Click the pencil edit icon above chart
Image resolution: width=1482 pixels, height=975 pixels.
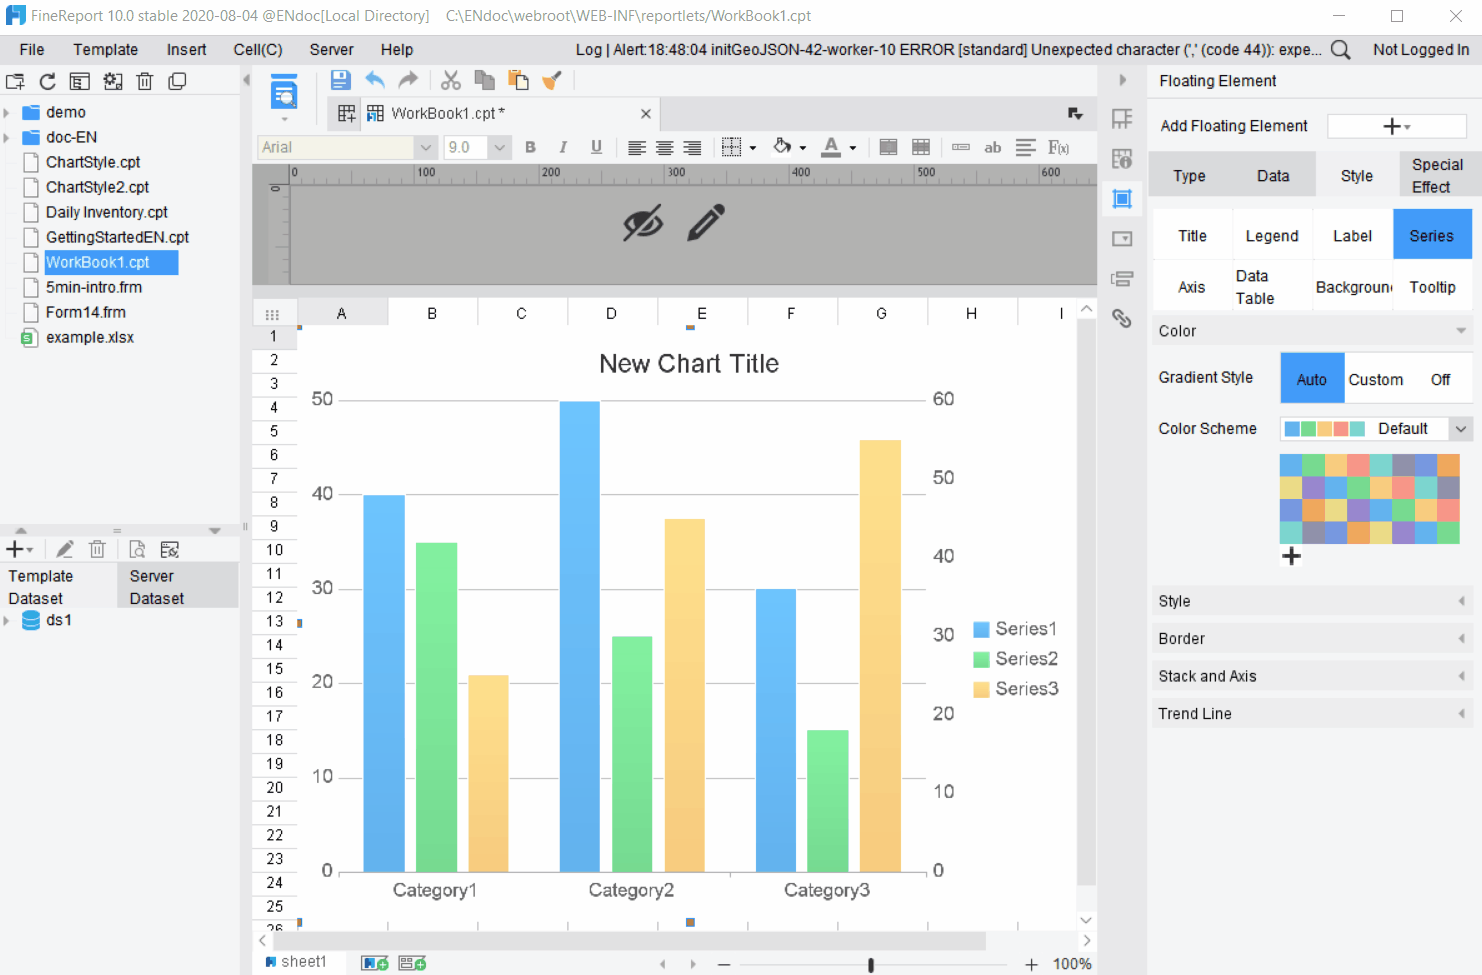(706, 223)
